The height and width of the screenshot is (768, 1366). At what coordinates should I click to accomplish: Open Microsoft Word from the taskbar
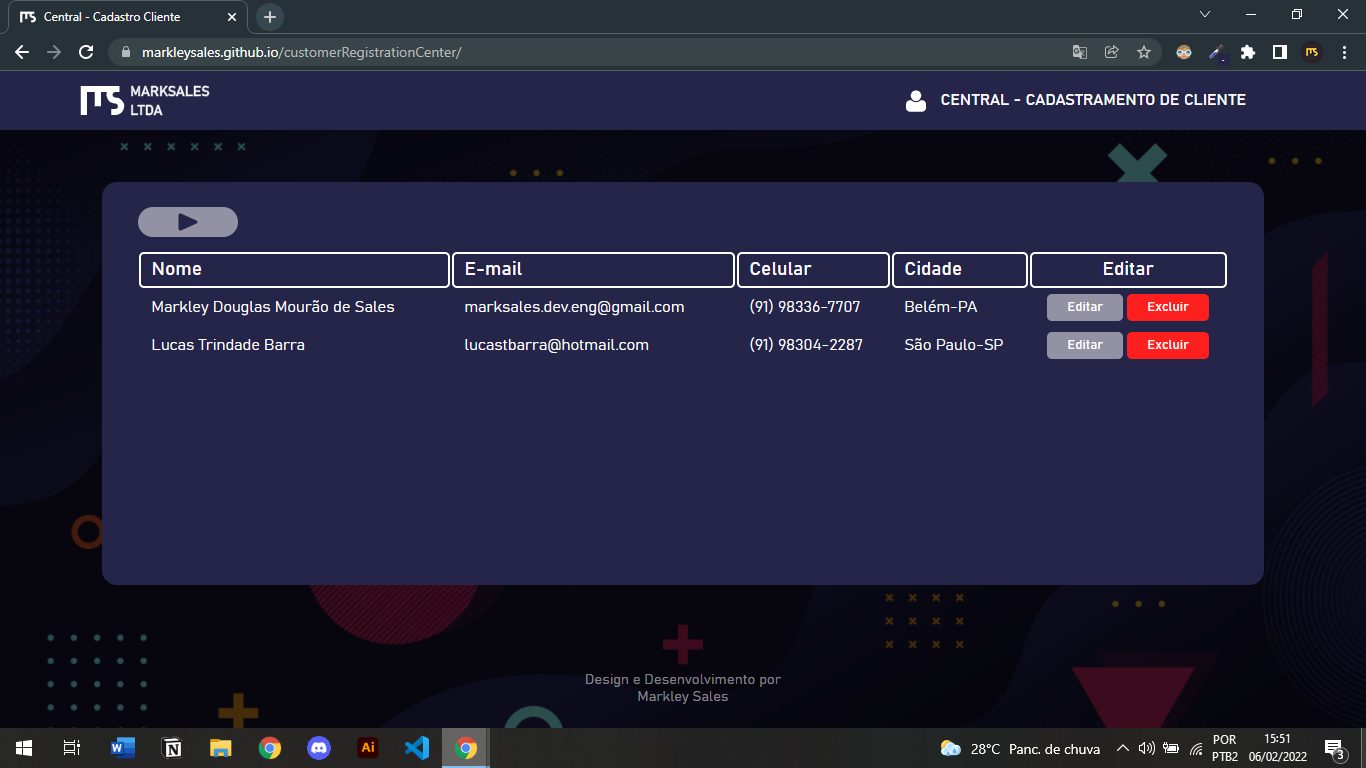tap(123, 748)
